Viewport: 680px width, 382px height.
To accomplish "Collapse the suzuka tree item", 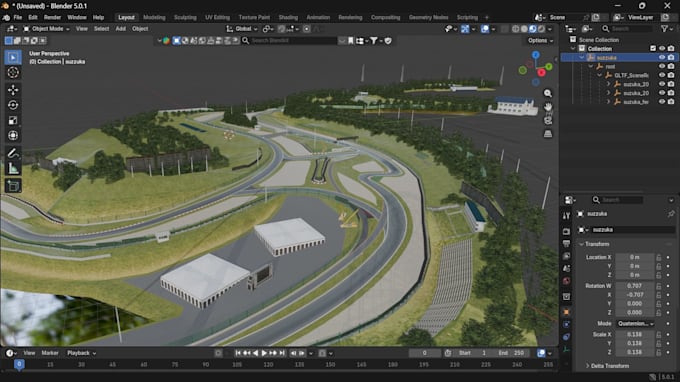I will (582, 58).
